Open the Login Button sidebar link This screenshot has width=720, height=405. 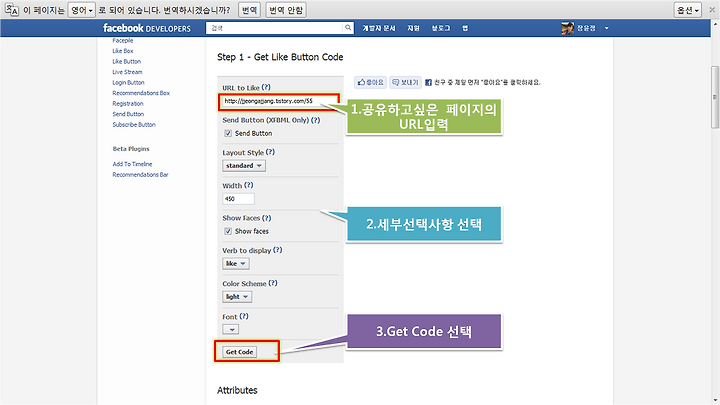coord(128,83)
